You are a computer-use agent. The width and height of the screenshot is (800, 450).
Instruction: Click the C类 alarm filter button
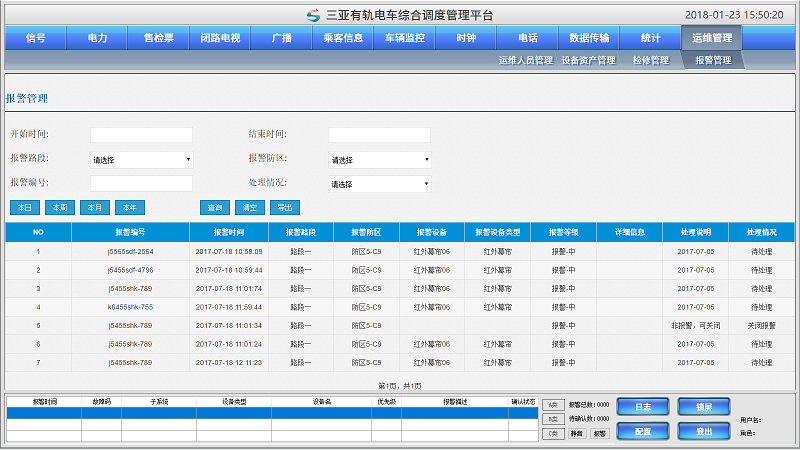(x=553, y=434)
